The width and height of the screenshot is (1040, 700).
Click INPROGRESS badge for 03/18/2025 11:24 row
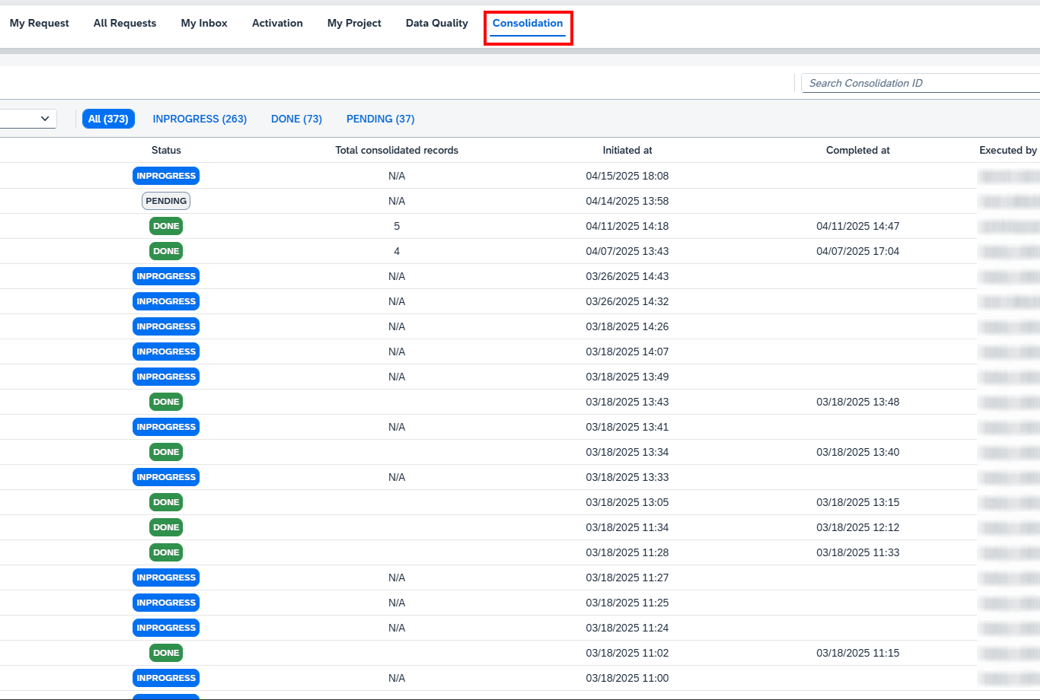click(x=166, y=628)
